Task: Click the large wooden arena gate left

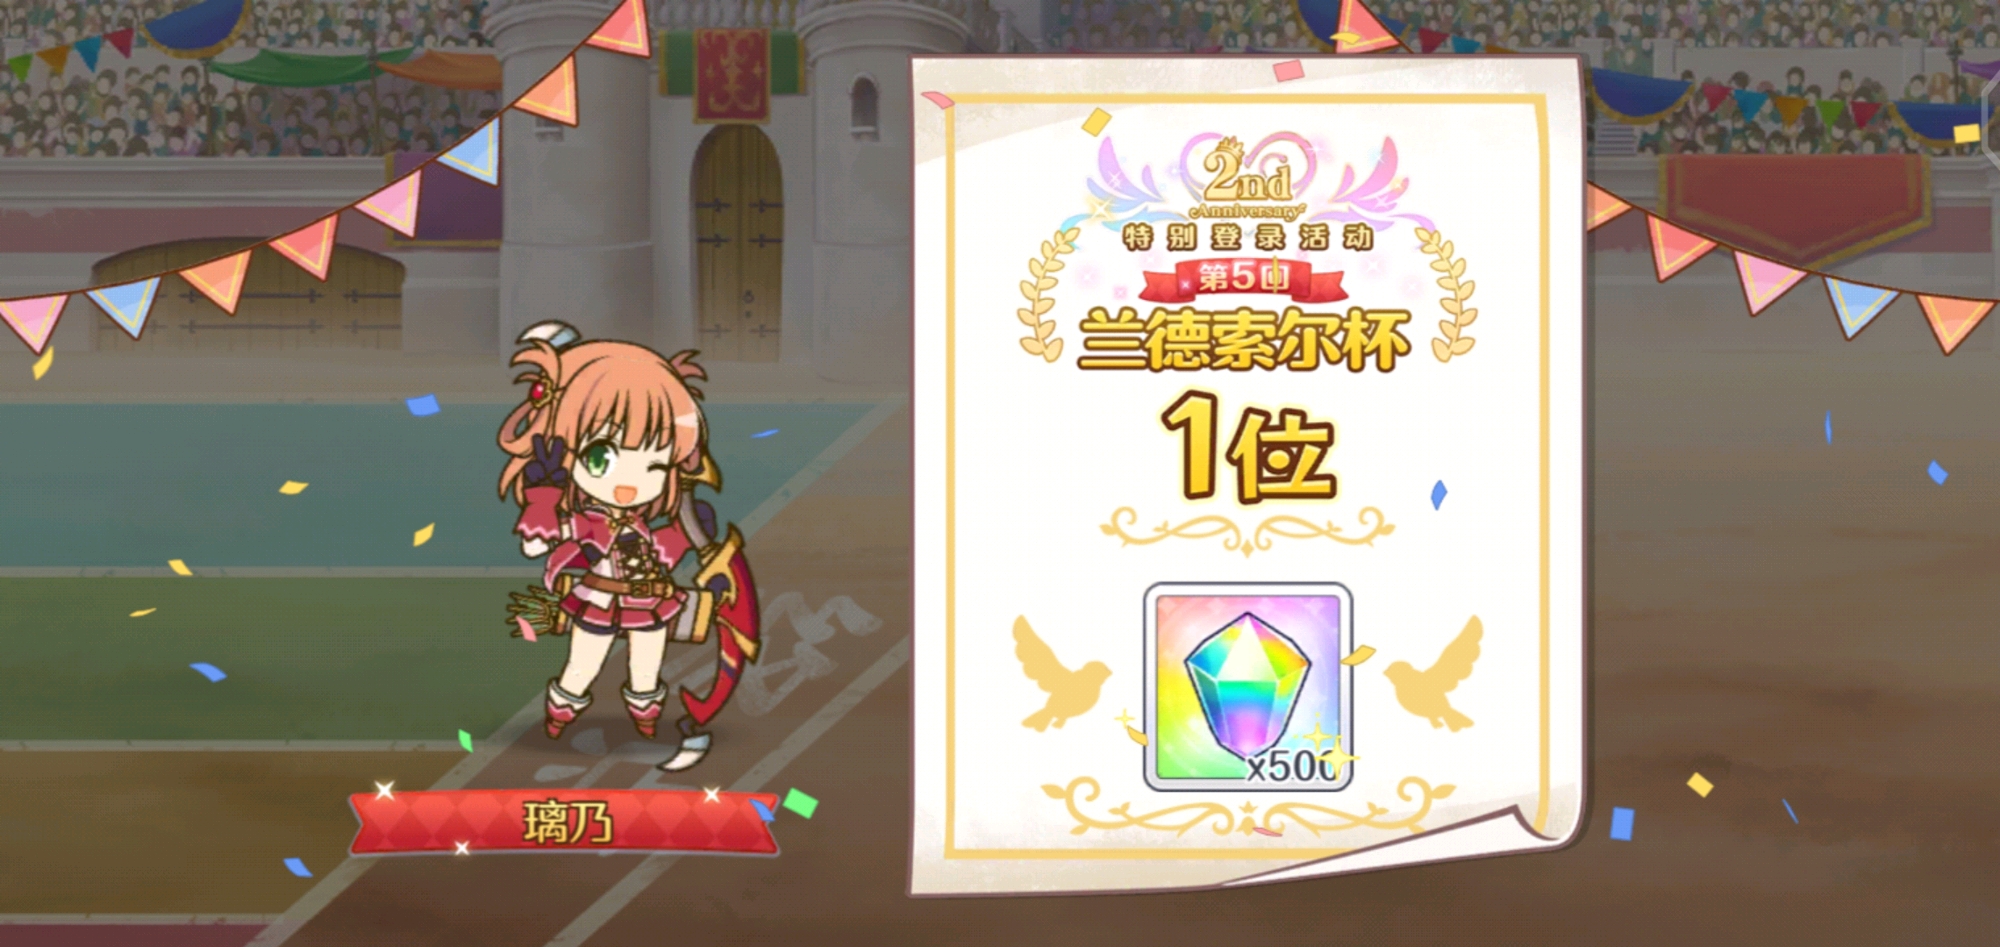Action: coord(245,298)
